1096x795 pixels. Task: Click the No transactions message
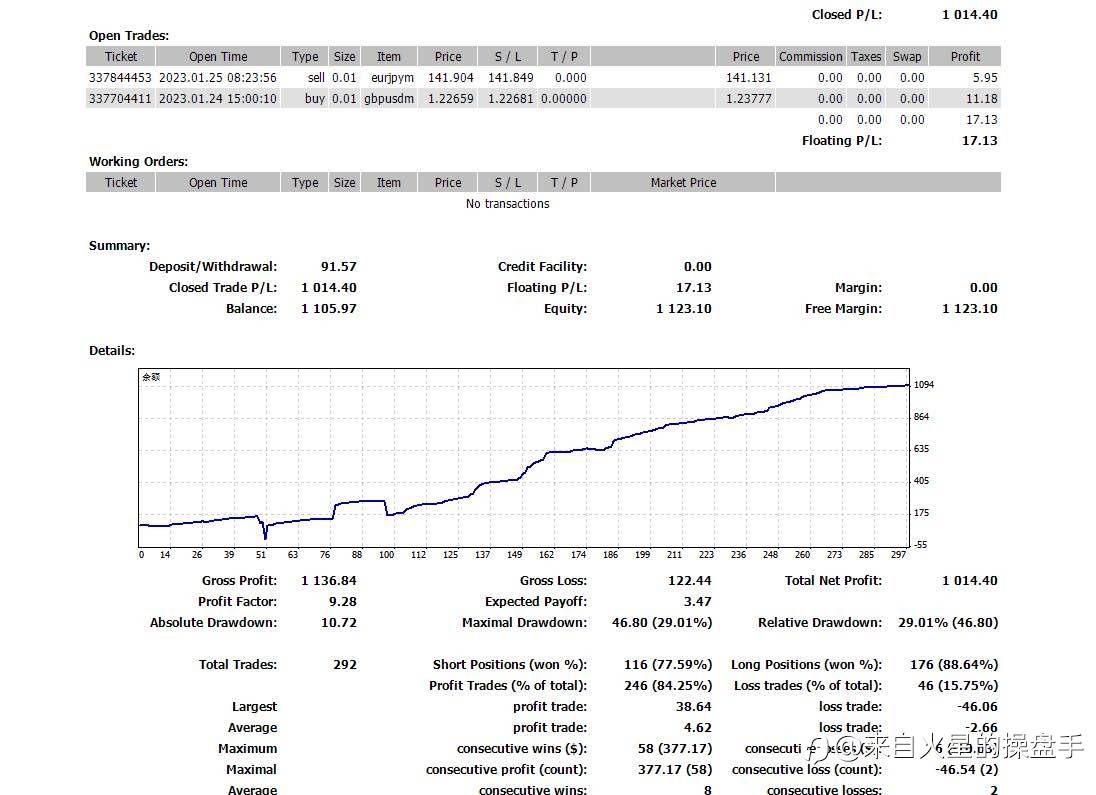coord(507,203)
